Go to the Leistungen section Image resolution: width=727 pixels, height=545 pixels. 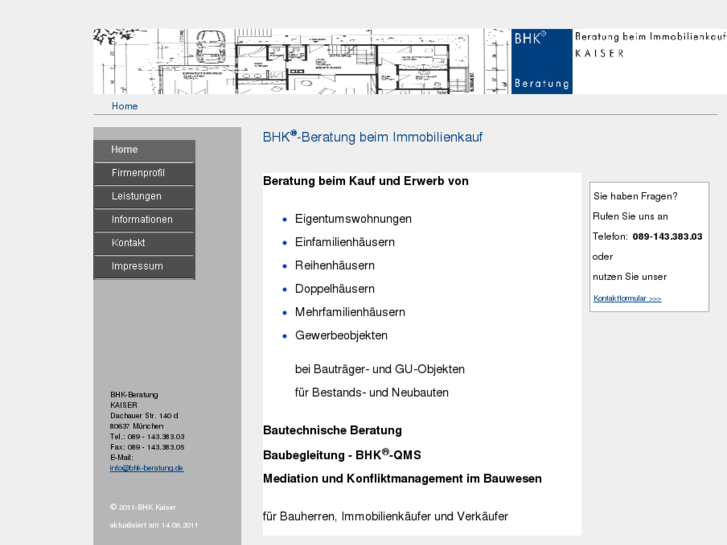(x=144, y=197)
